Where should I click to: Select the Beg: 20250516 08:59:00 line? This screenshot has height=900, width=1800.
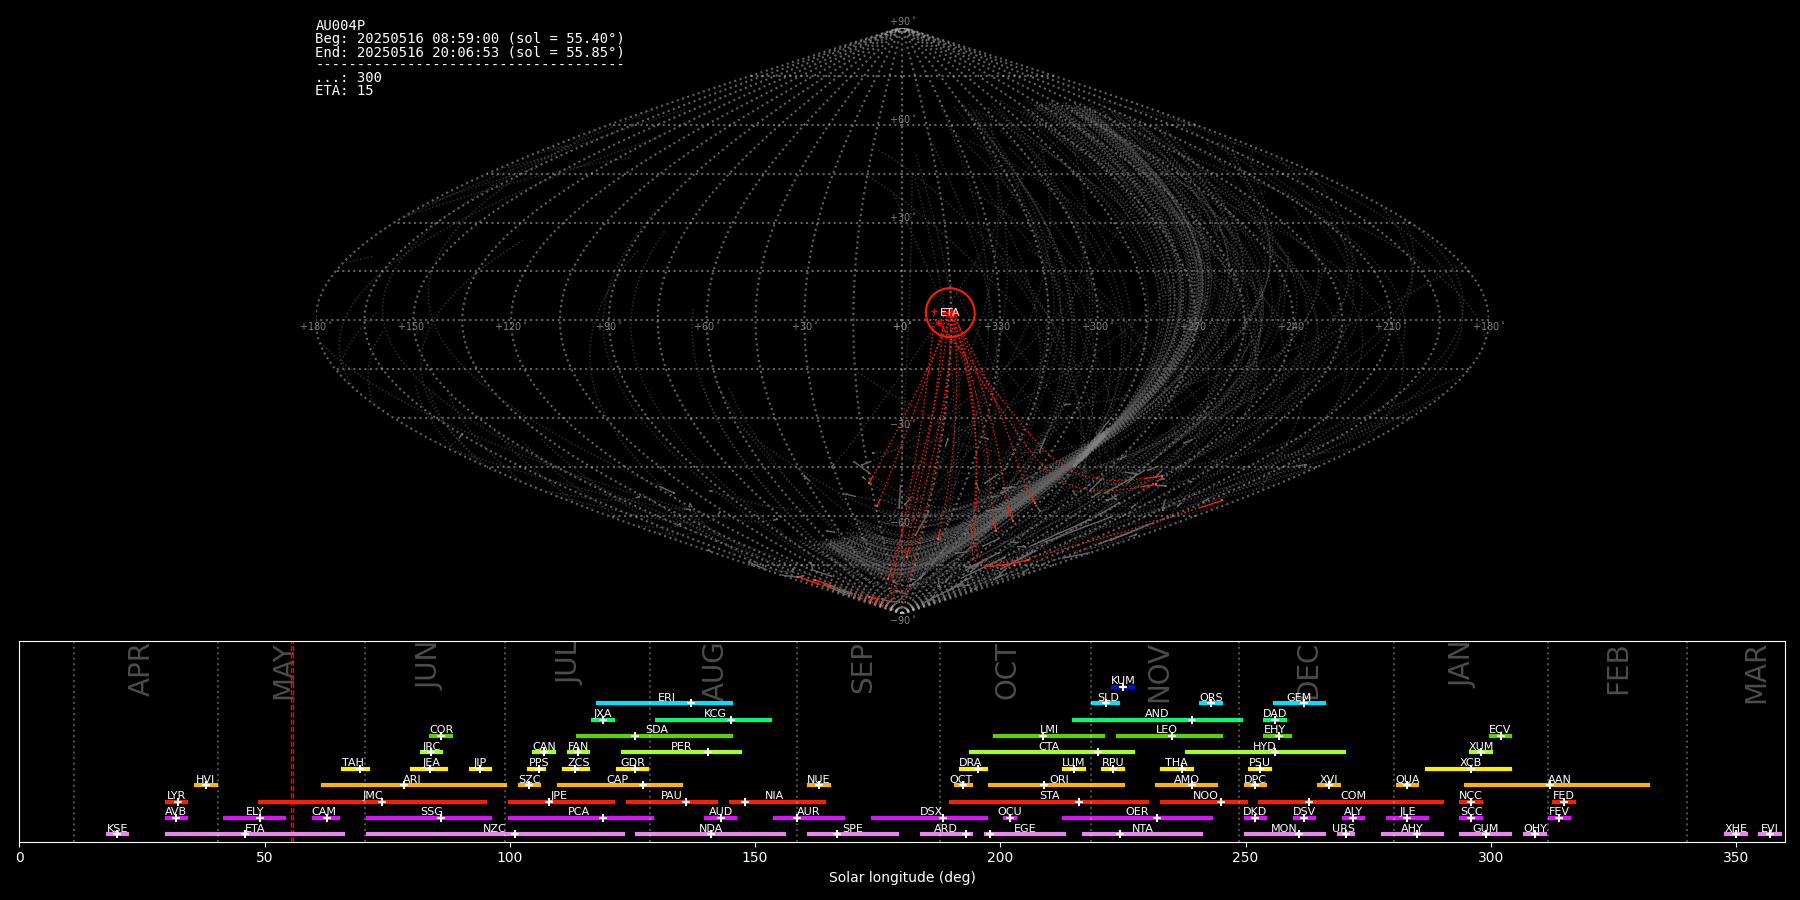pos(469,39)
